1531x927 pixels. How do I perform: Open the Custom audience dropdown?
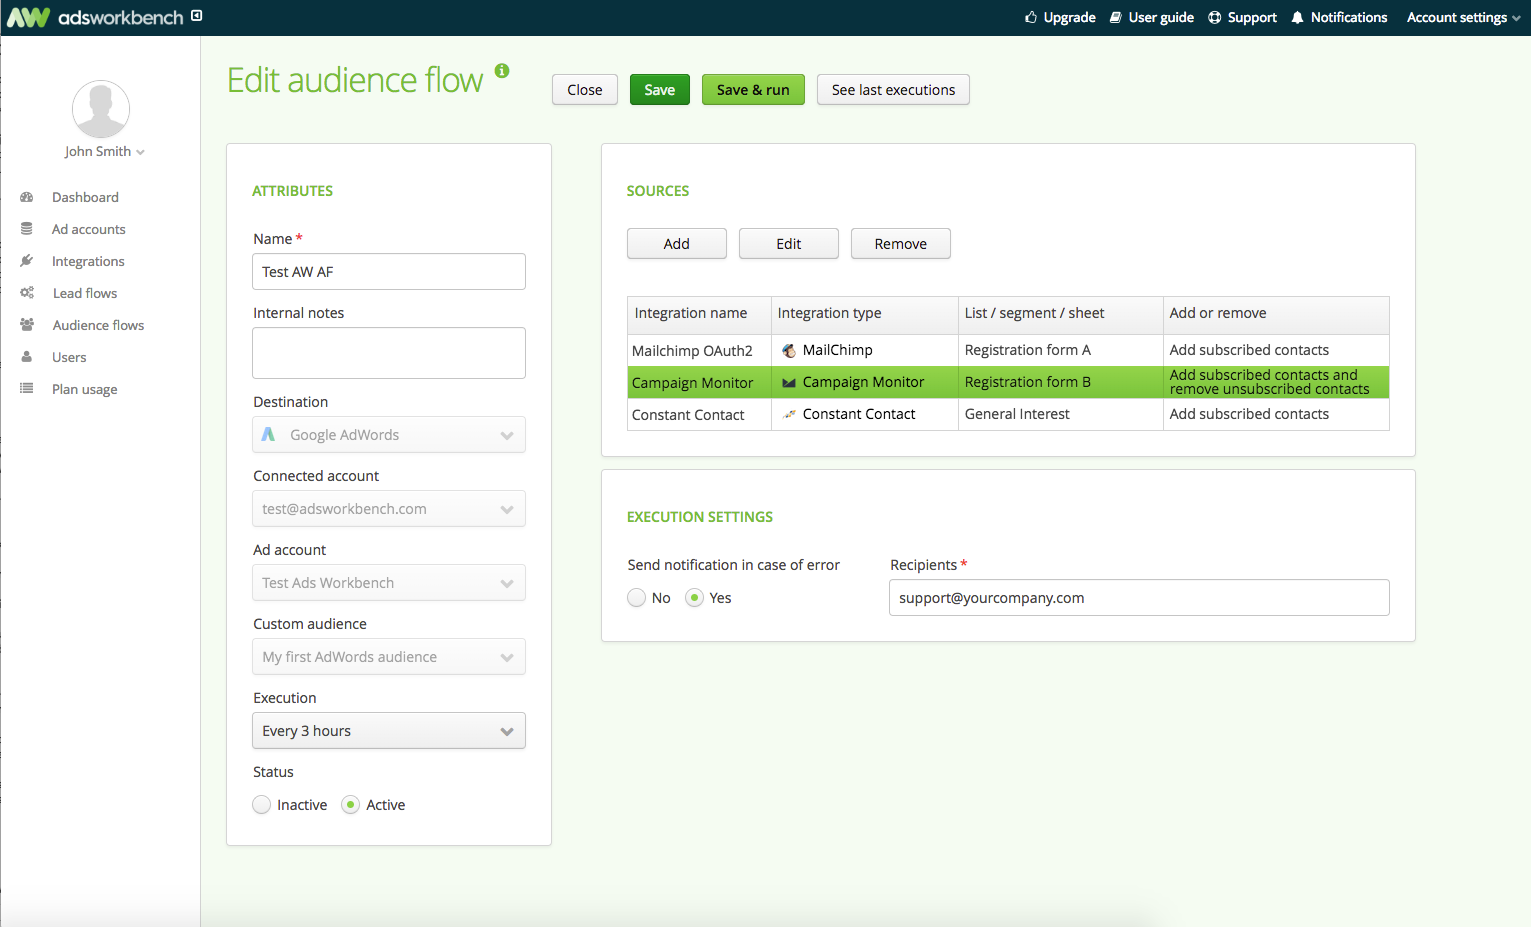(x=389, y=657)
